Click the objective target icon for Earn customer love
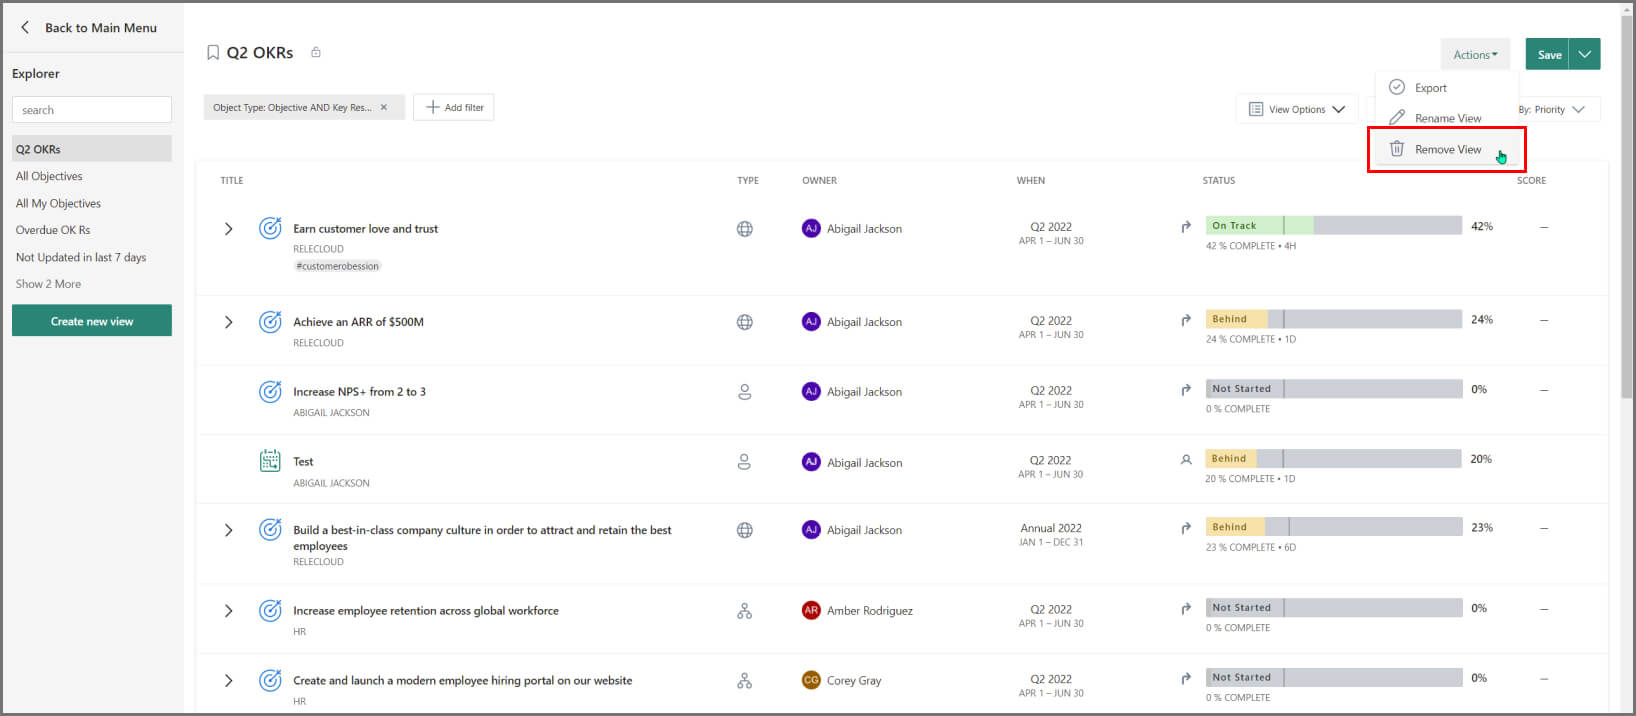Image resolution: width=1636 pixels, height=716 pixels. [x=270, y=228]
